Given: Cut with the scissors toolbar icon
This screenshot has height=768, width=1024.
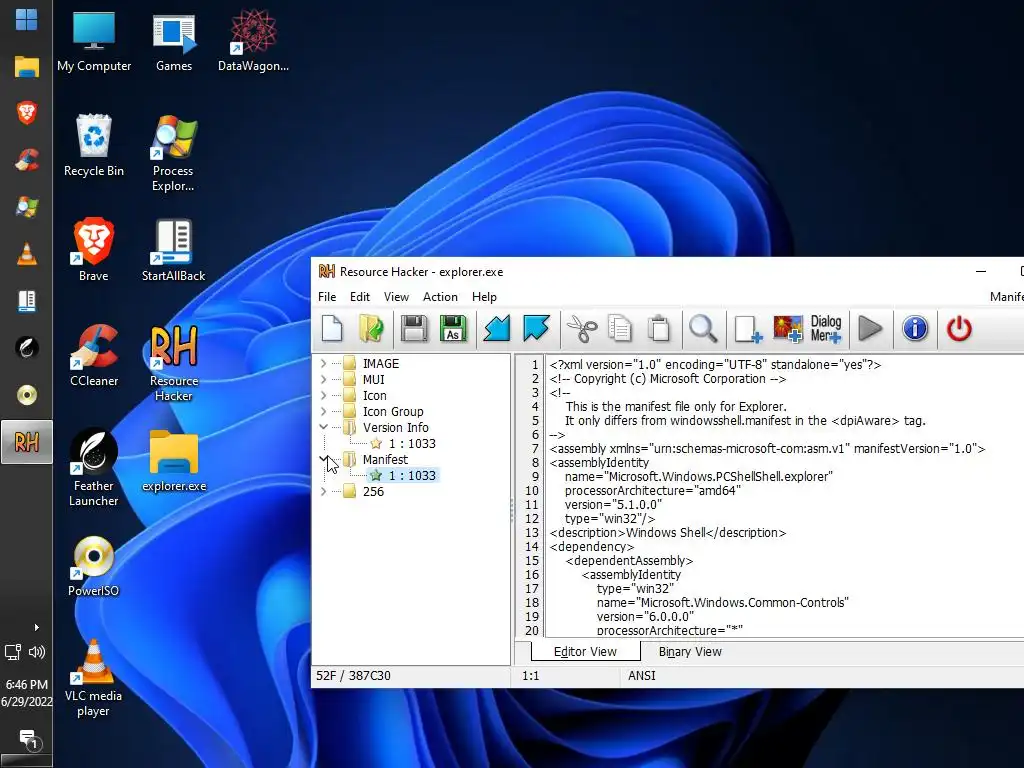Looking at the screenshot, I should [x=581, y=328].
